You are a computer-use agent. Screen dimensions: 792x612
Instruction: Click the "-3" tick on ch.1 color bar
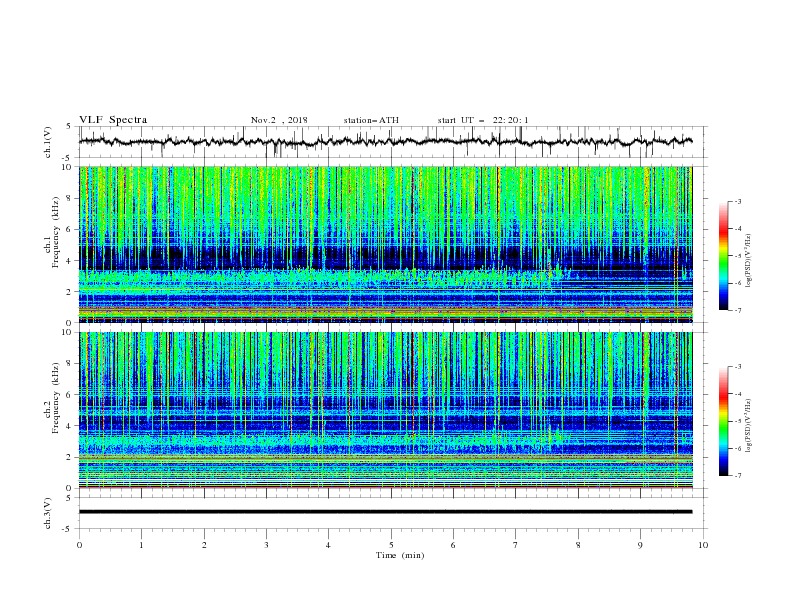click(x=737, y=201)
